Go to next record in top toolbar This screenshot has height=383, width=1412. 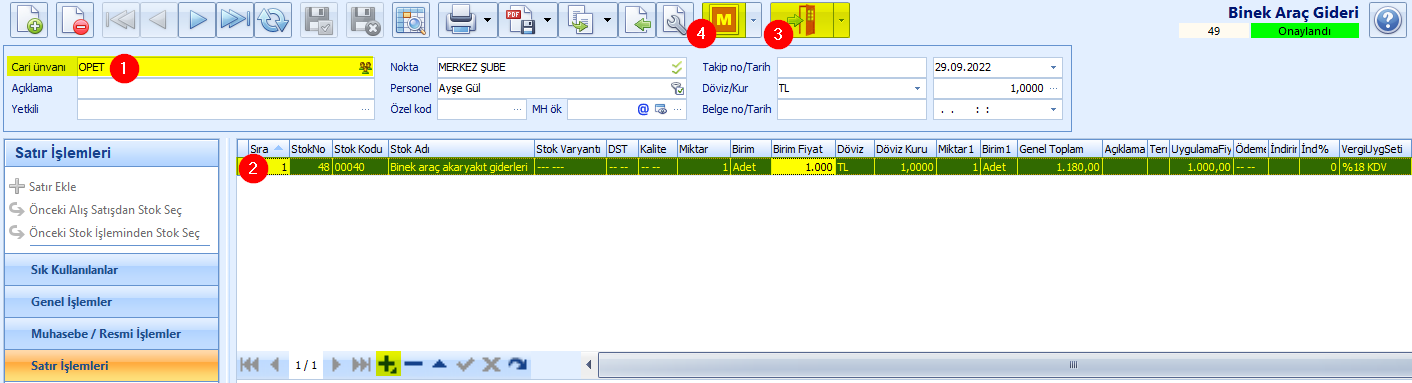(197, 19)
